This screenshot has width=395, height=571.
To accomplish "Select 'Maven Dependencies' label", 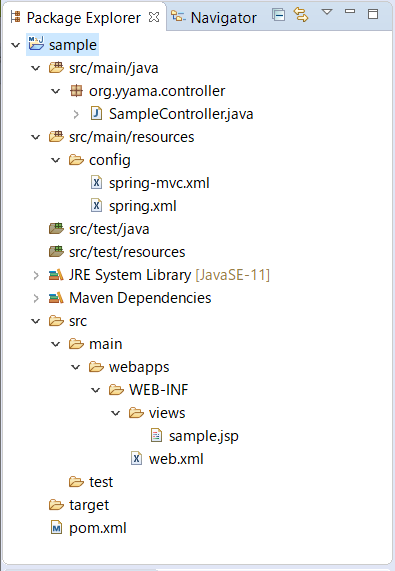I will click(140, 298).
